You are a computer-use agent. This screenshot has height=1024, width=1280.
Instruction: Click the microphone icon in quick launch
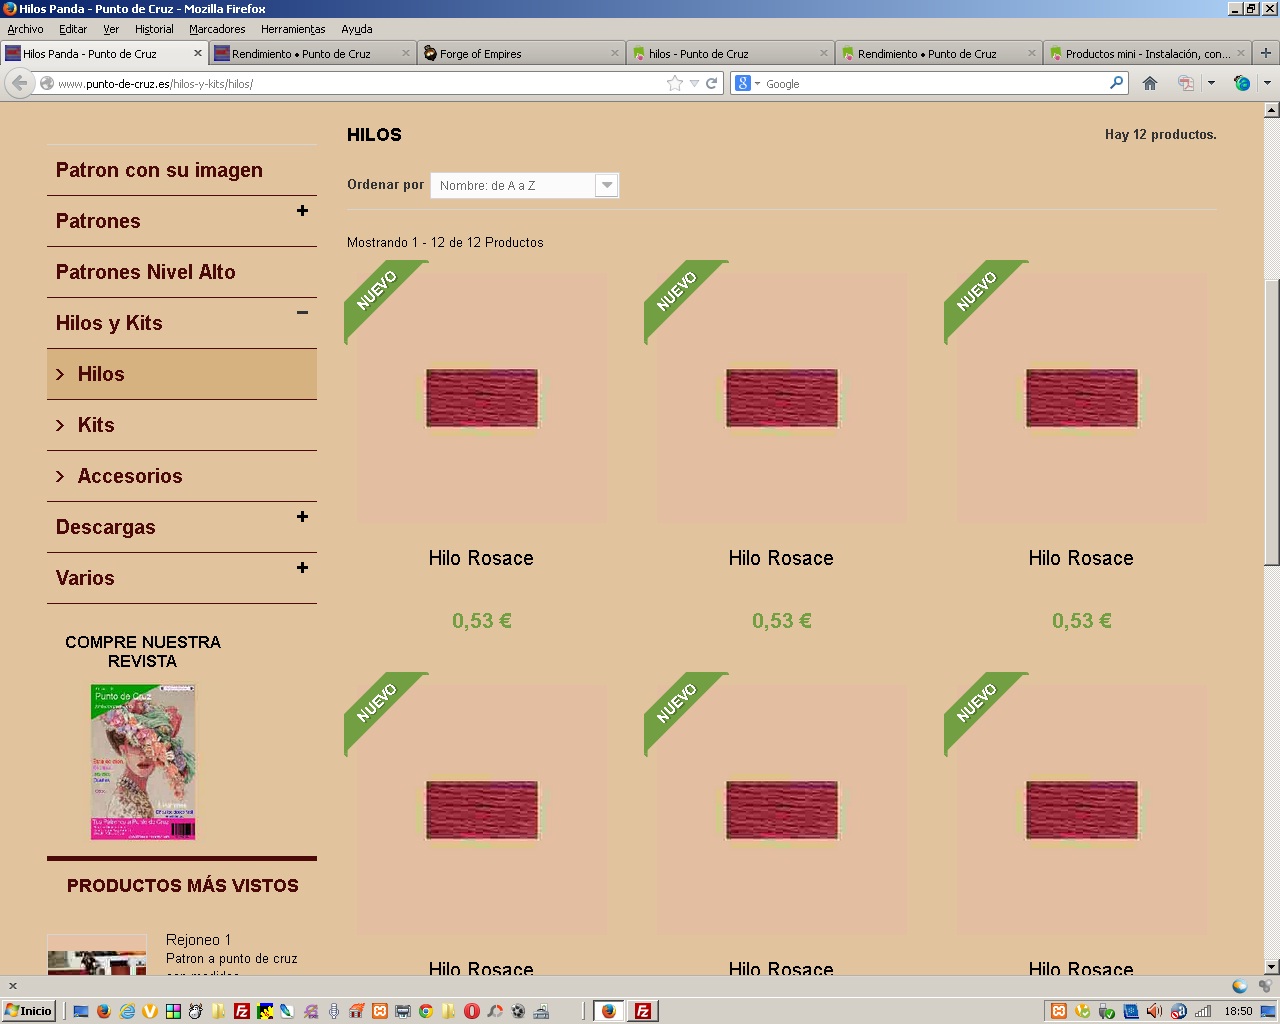[334, 1011]
